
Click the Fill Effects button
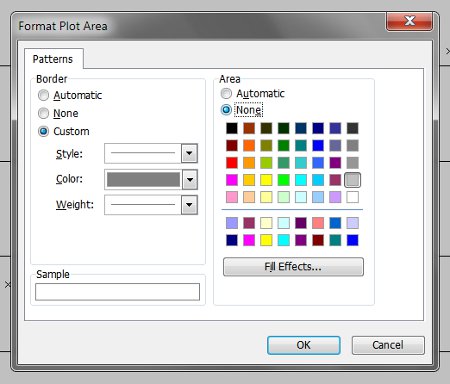pyautogui.click(x=293, y=267)
